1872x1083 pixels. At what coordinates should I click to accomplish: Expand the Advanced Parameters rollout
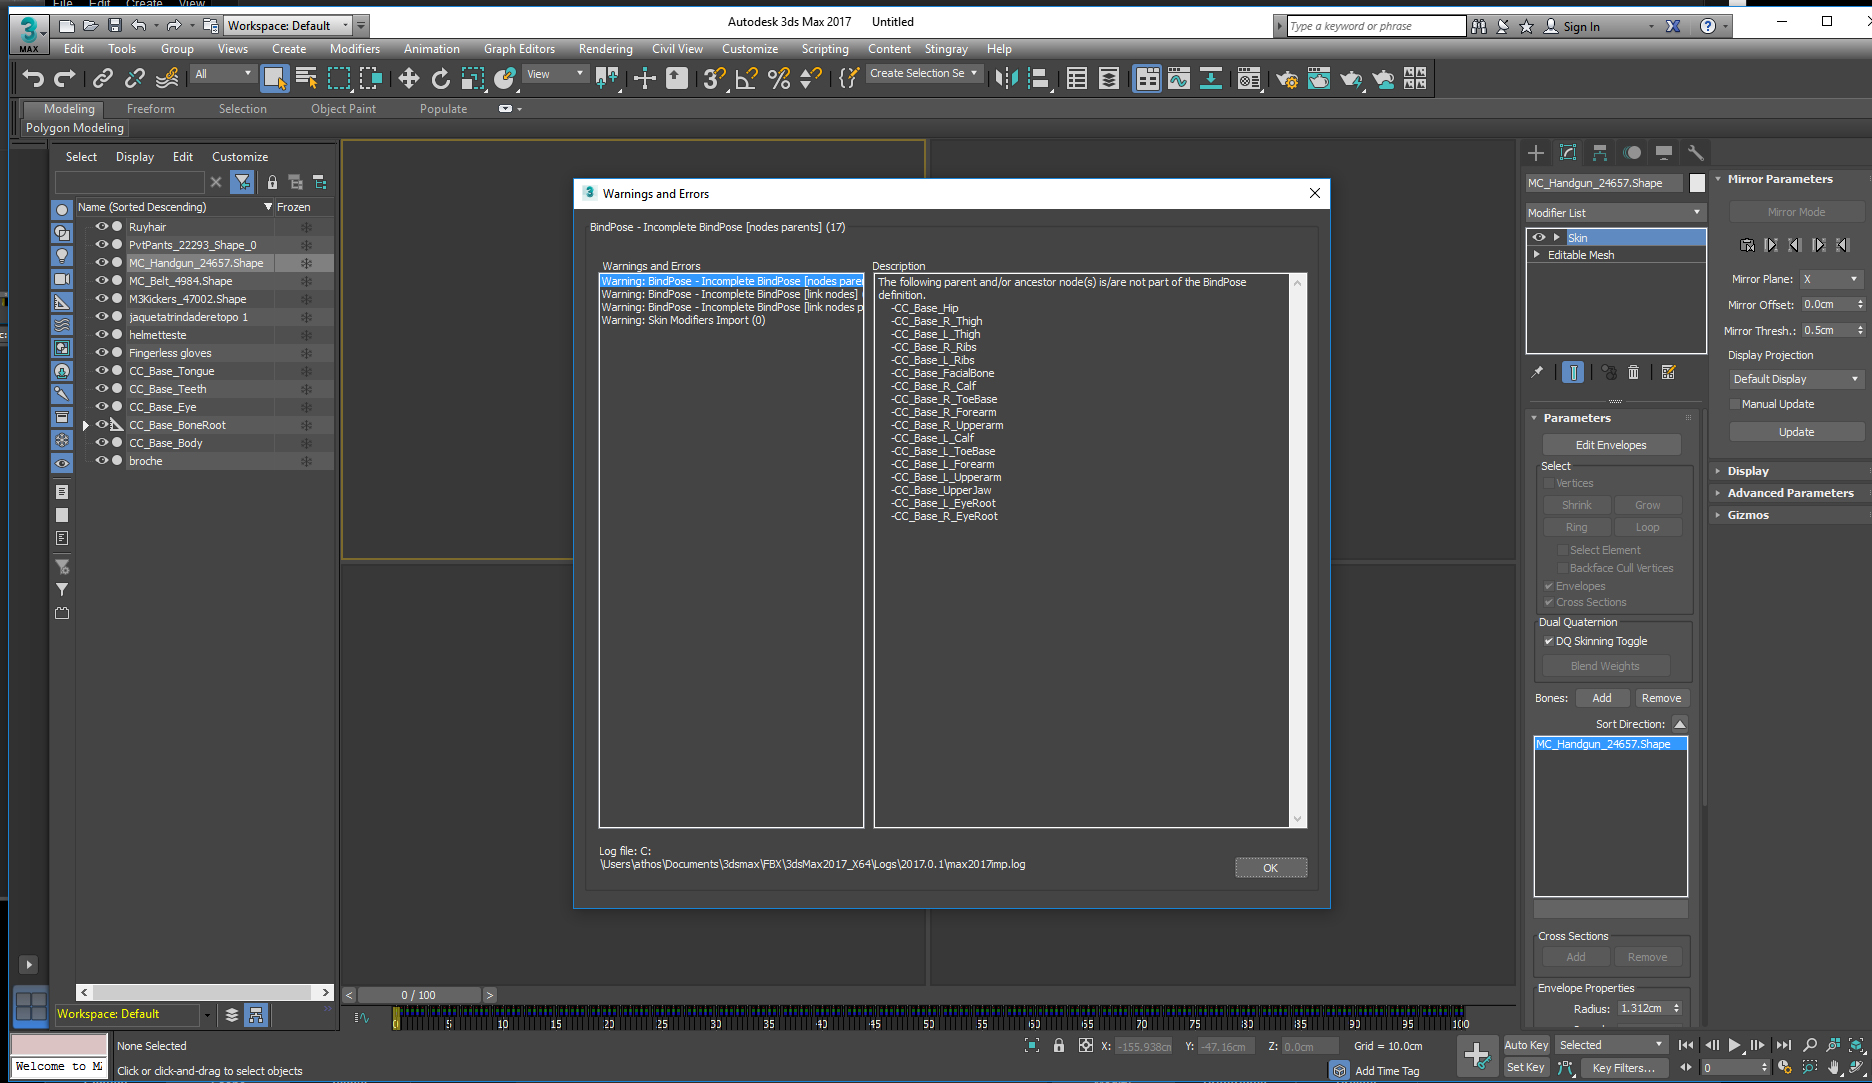[x=1790, y=493]
